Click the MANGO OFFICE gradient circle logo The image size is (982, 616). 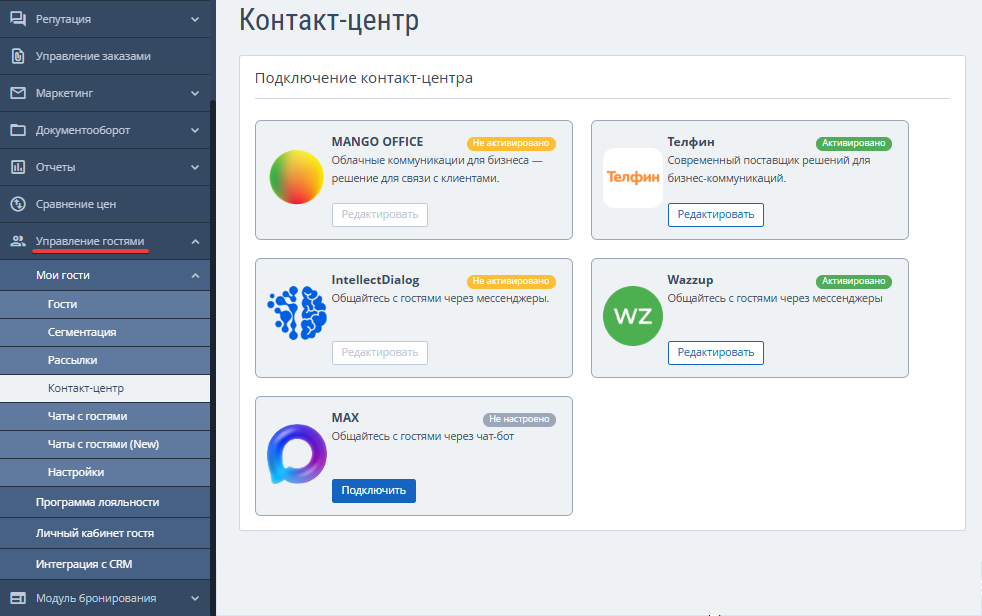(x=296, y=177)
